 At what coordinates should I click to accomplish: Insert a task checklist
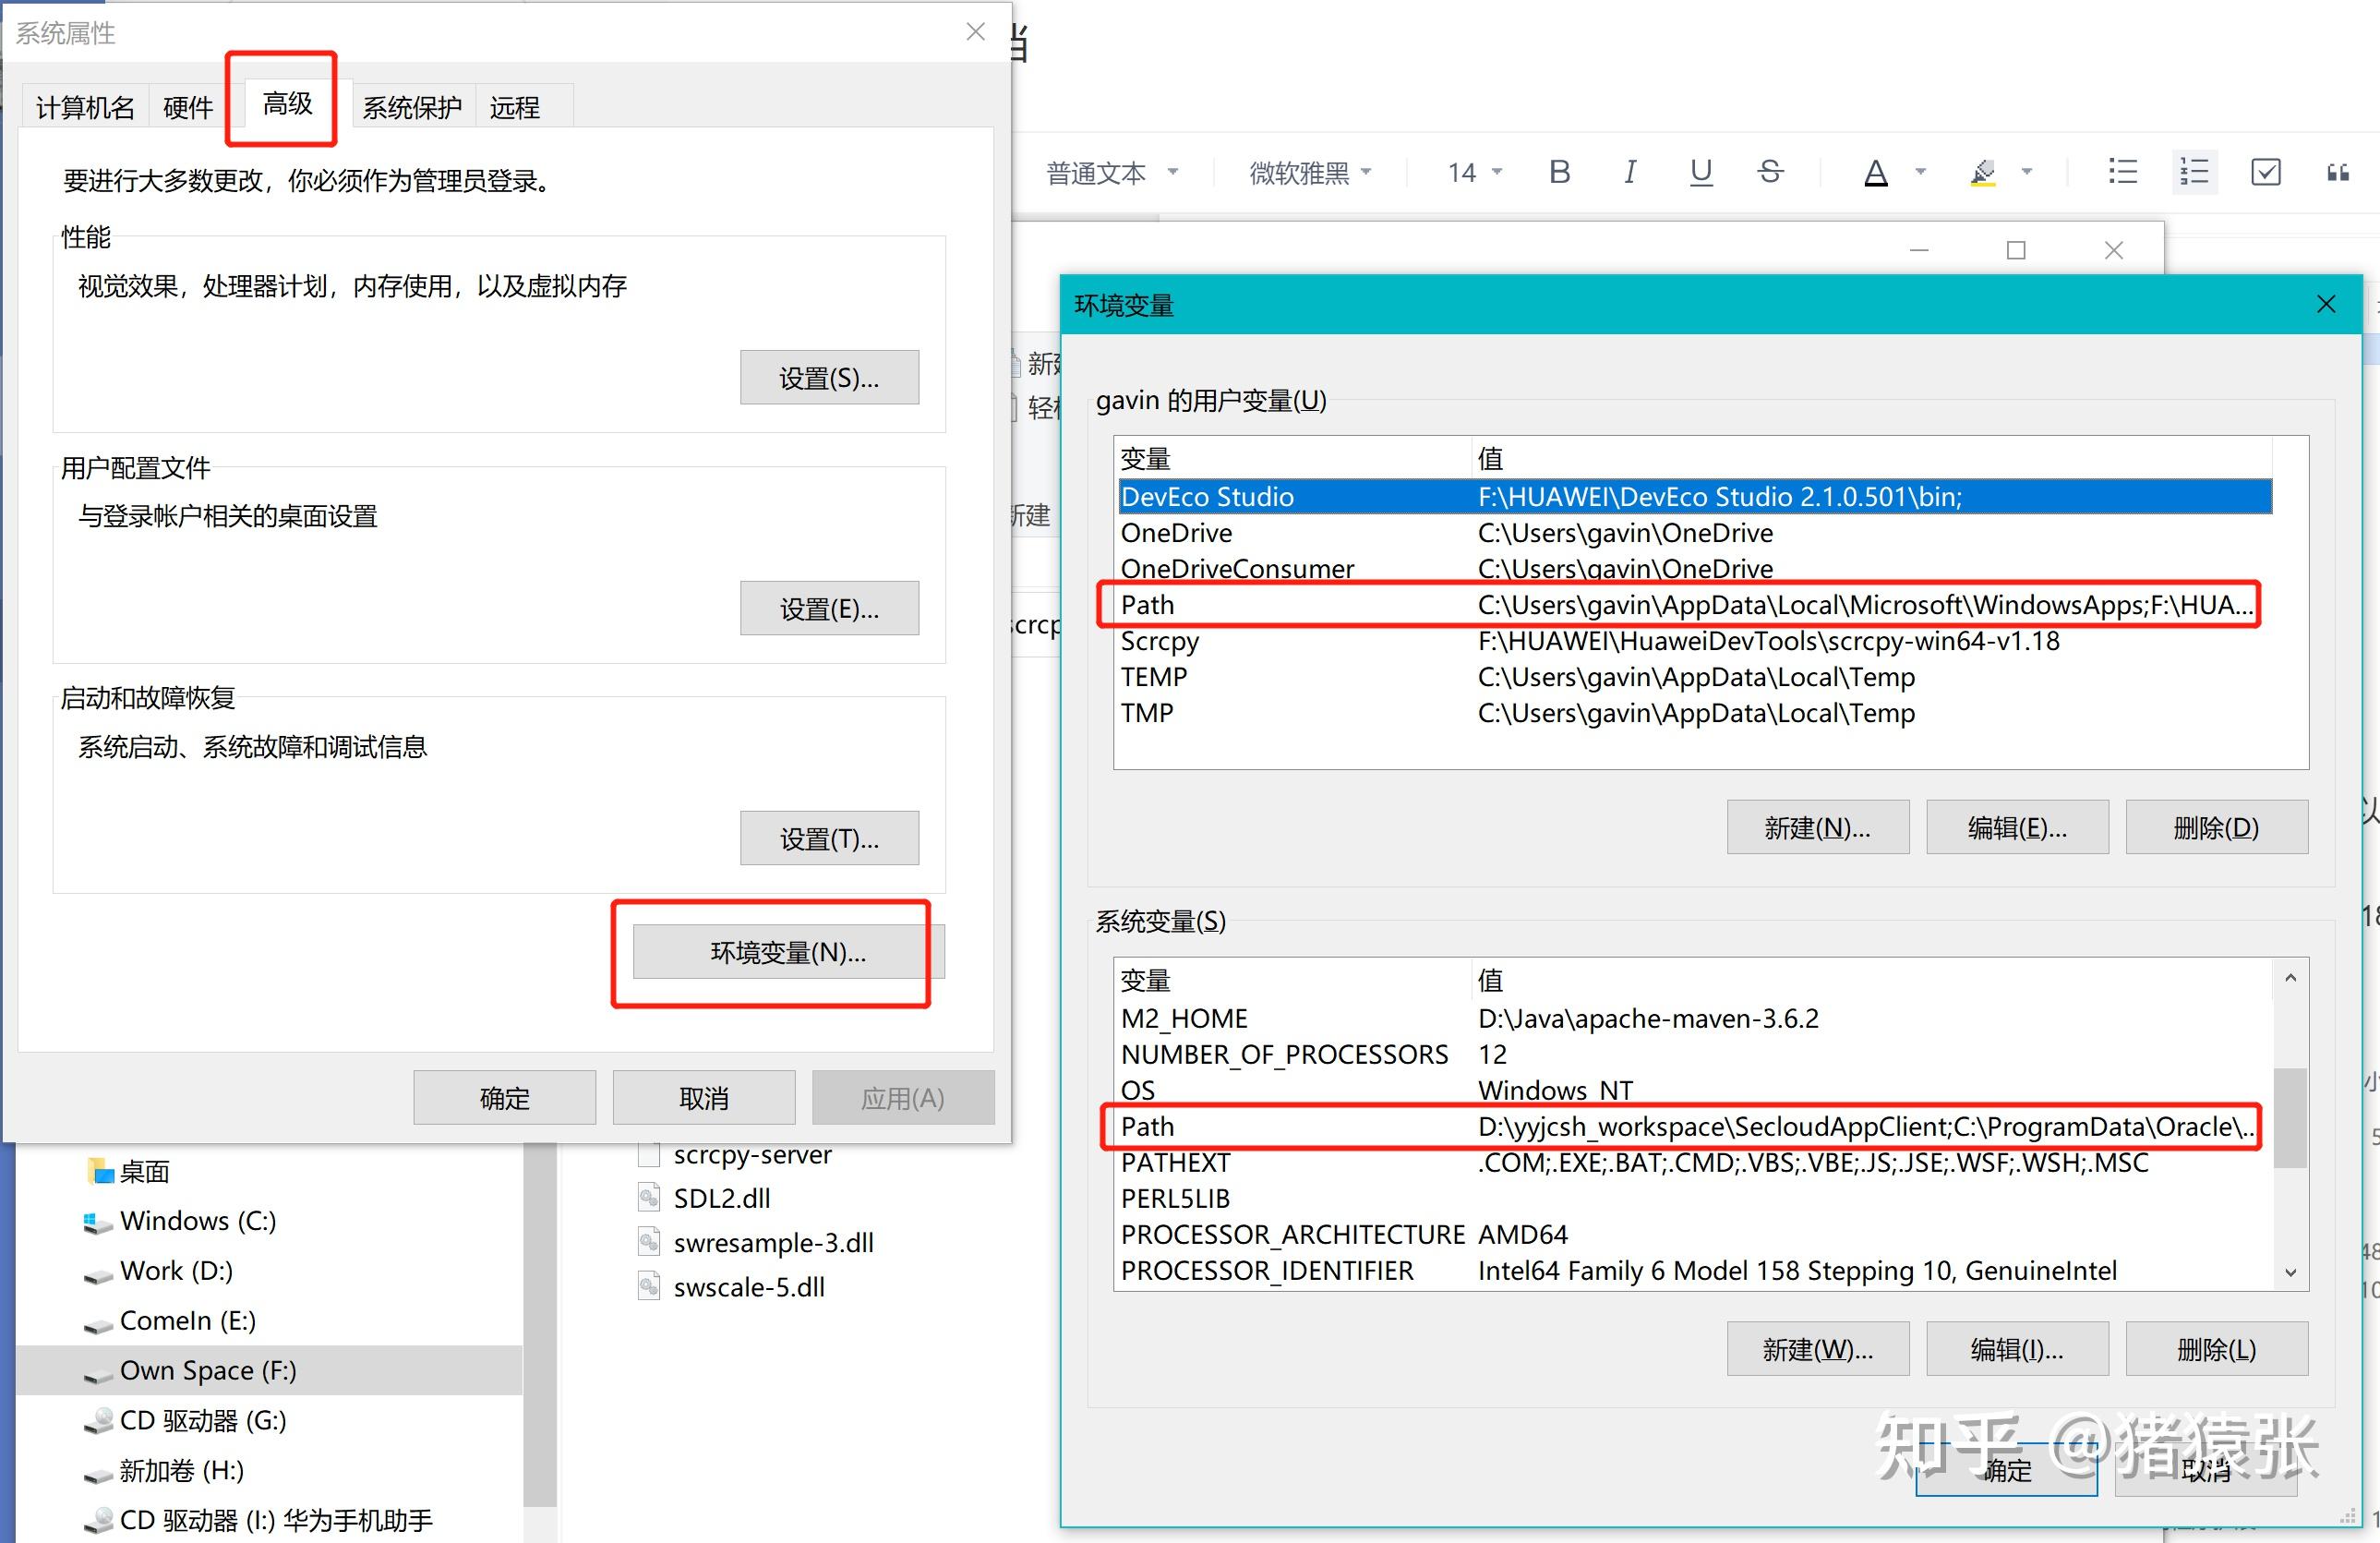coord(2265,171)
